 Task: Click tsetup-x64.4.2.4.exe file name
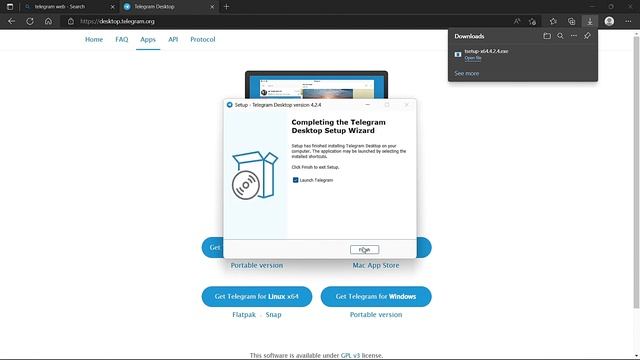click(x=486, y=51)
